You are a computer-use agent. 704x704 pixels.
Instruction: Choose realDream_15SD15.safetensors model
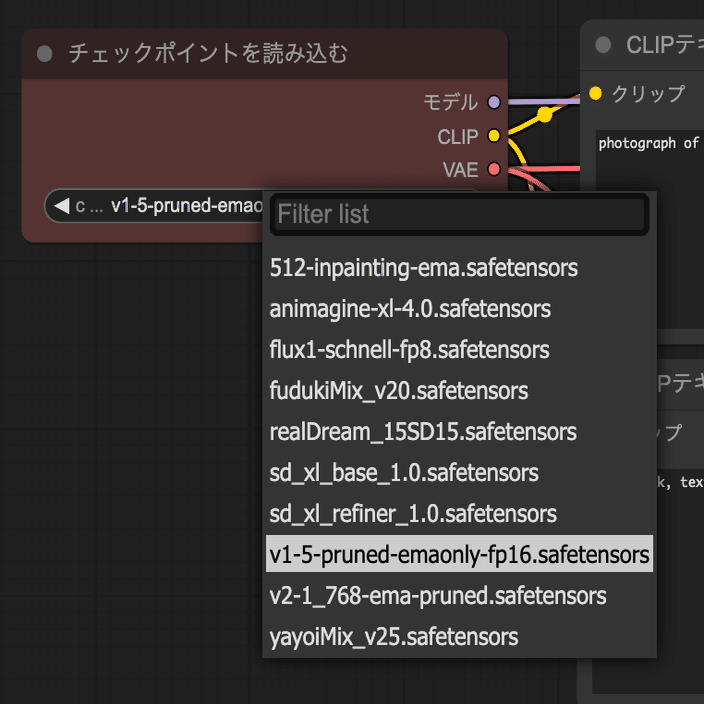(x=459, y=432)
